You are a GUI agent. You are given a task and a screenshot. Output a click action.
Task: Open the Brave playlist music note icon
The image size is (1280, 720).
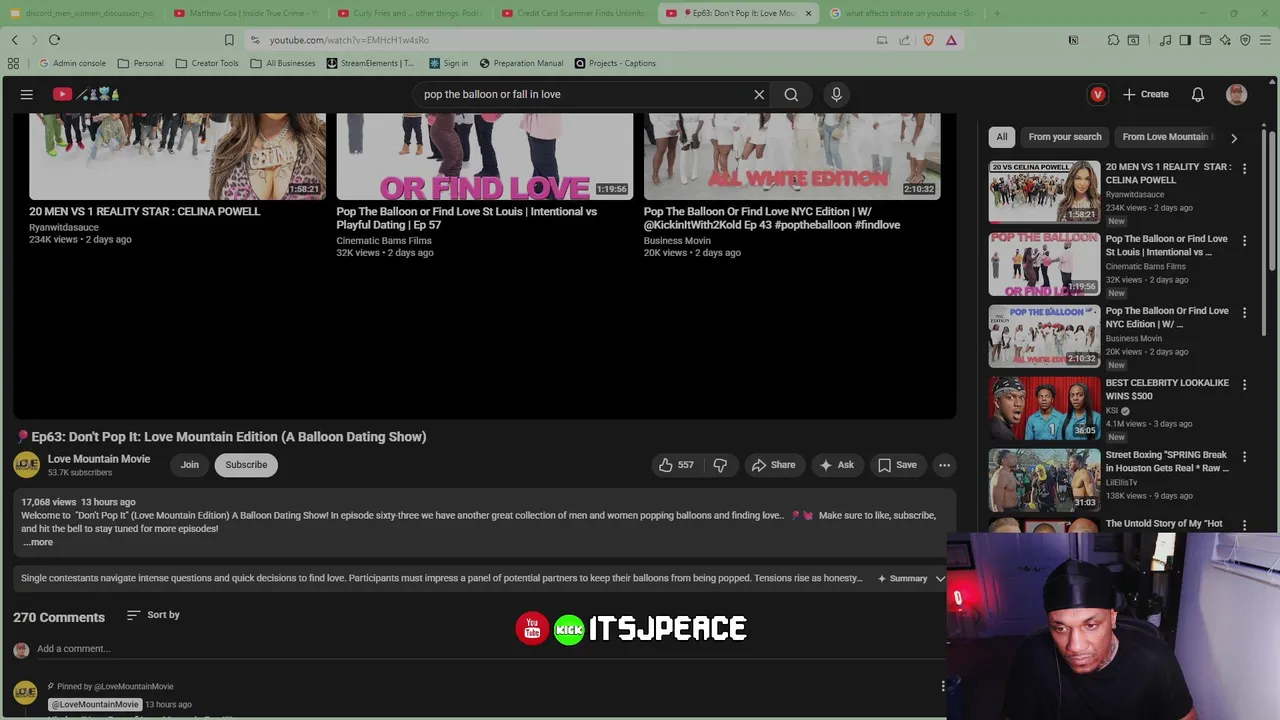click(1165, 40)
